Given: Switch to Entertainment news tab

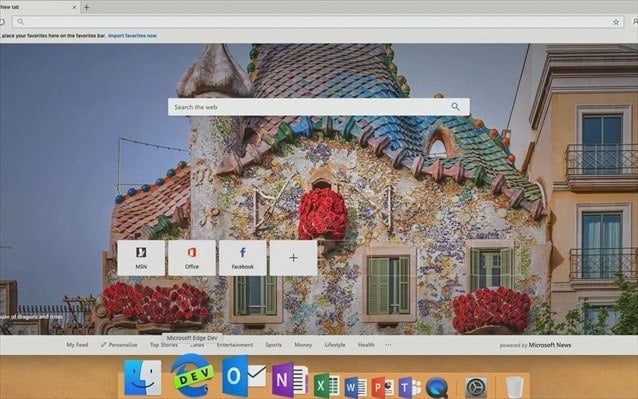Looking at the screenshot, I should [235, 345].
